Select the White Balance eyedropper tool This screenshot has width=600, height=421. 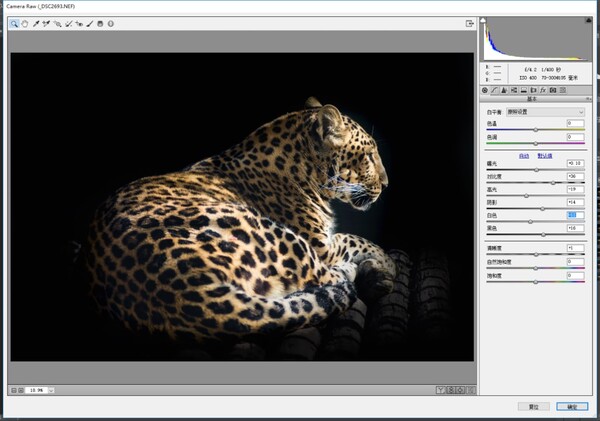pyautogui.click(x=36, y=24)
